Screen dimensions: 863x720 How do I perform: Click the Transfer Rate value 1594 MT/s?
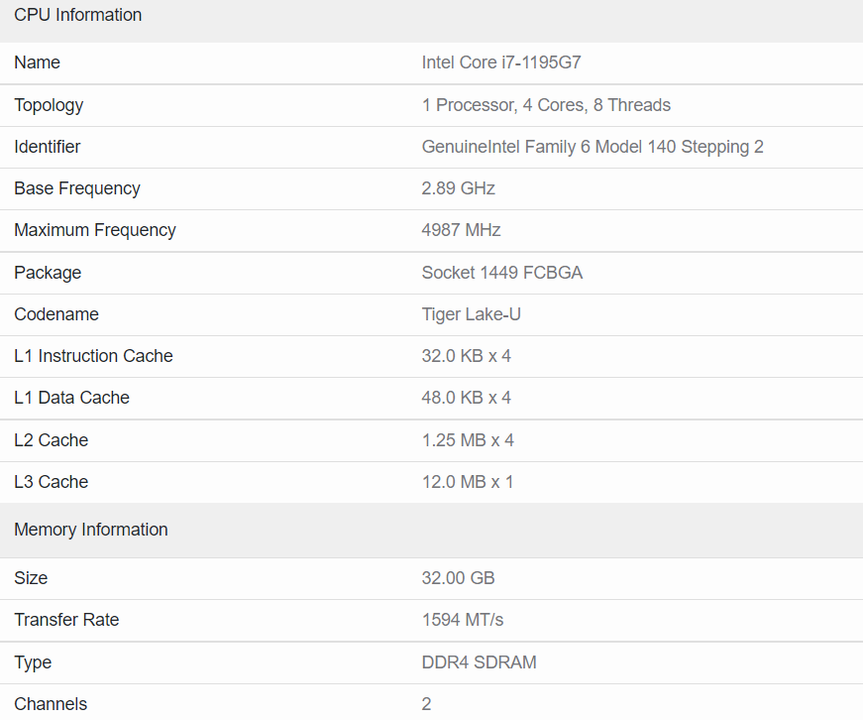coord(459,620)
